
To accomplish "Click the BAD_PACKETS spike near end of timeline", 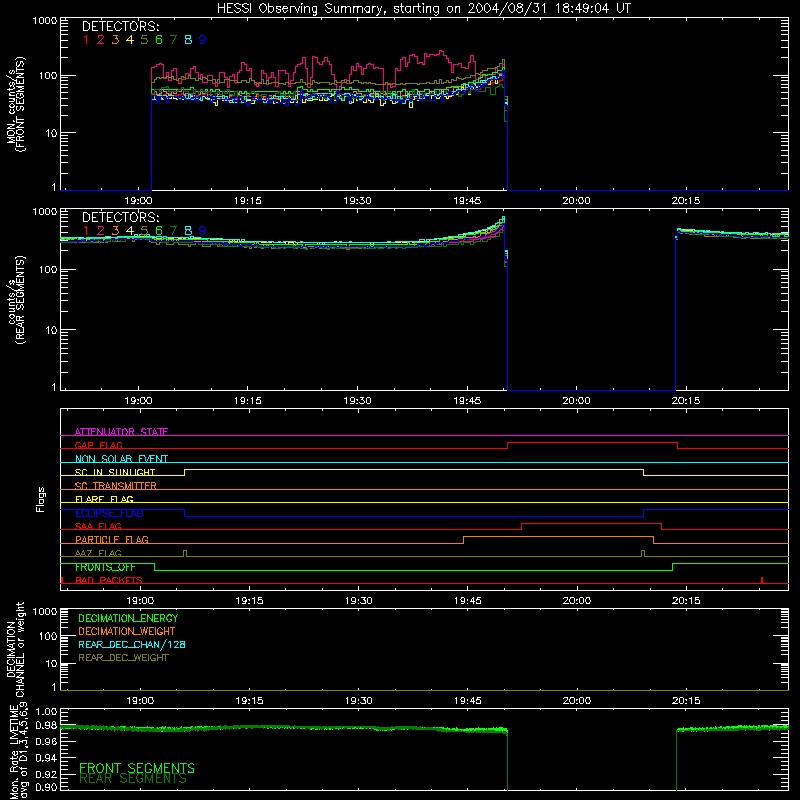I will click(x=762, y=580).
